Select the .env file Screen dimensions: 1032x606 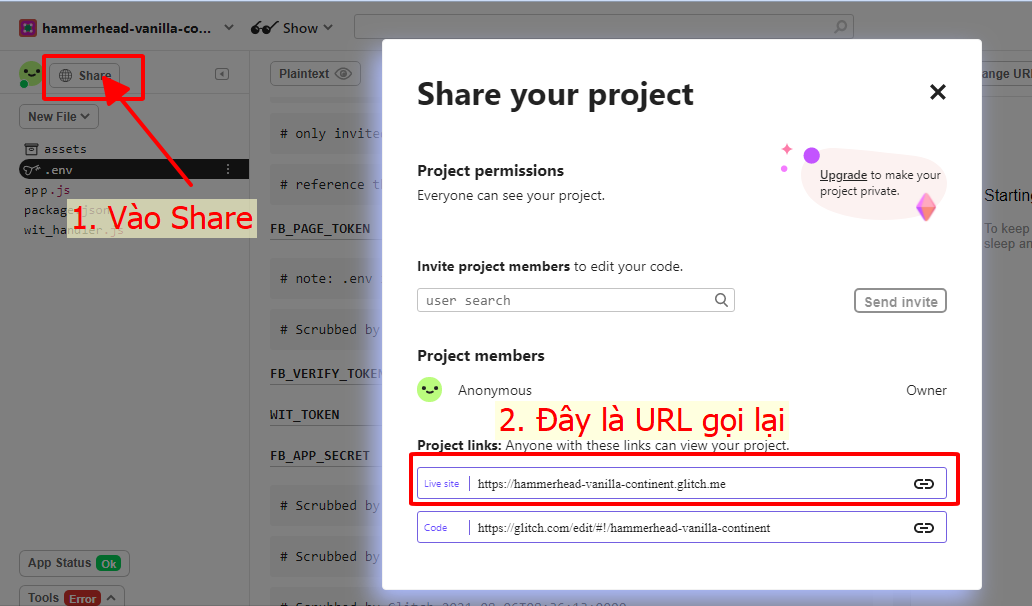pyautogui.click(x=134, y=170)
